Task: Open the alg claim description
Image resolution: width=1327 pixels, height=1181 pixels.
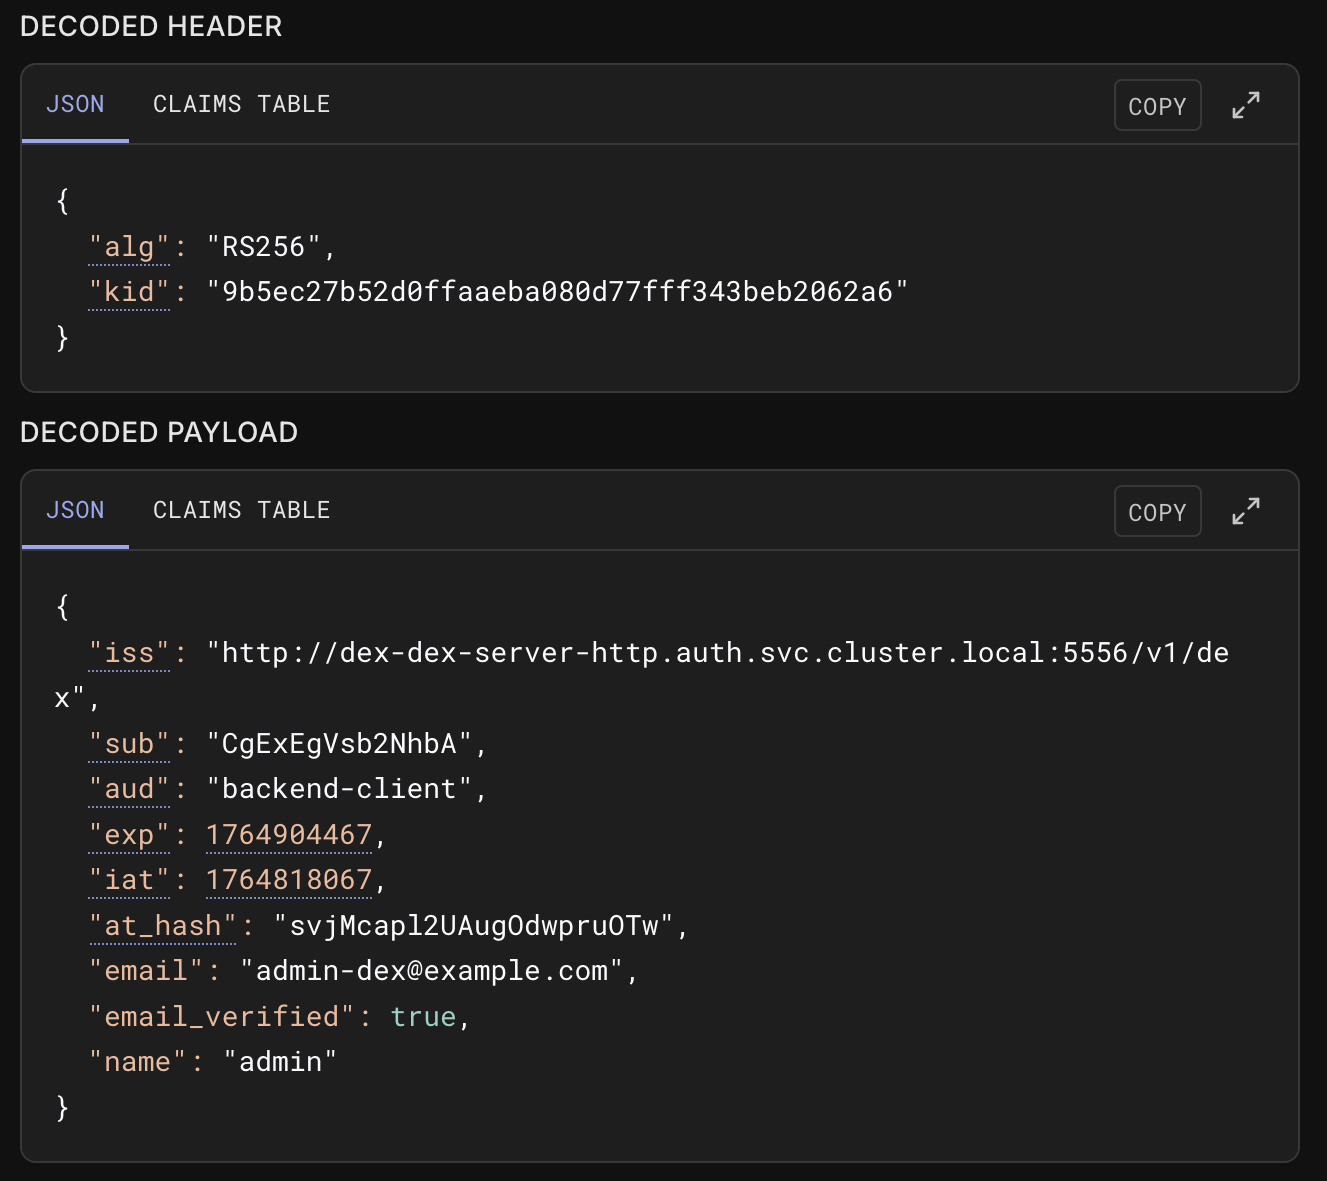Action: tap(129, 246)
